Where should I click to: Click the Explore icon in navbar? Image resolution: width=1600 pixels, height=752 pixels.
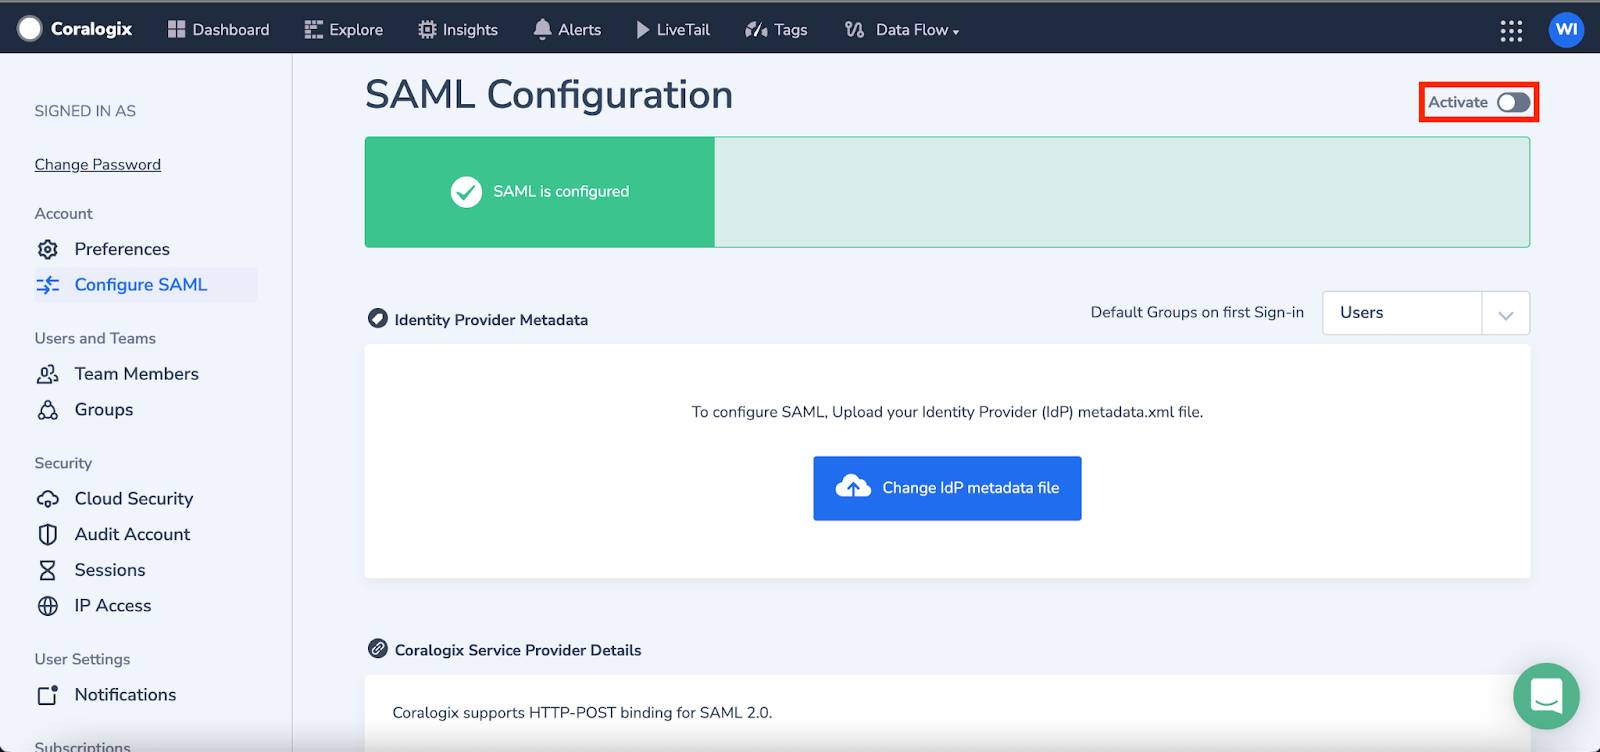click(x=314, y=30)
